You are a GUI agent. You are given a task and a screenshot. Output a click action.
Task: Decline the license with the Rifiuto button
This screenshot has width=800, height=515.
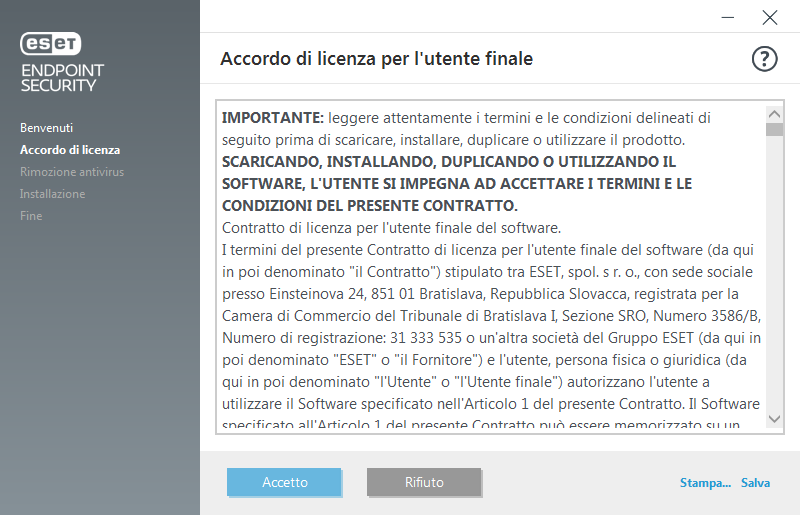[x=424, y=482]
